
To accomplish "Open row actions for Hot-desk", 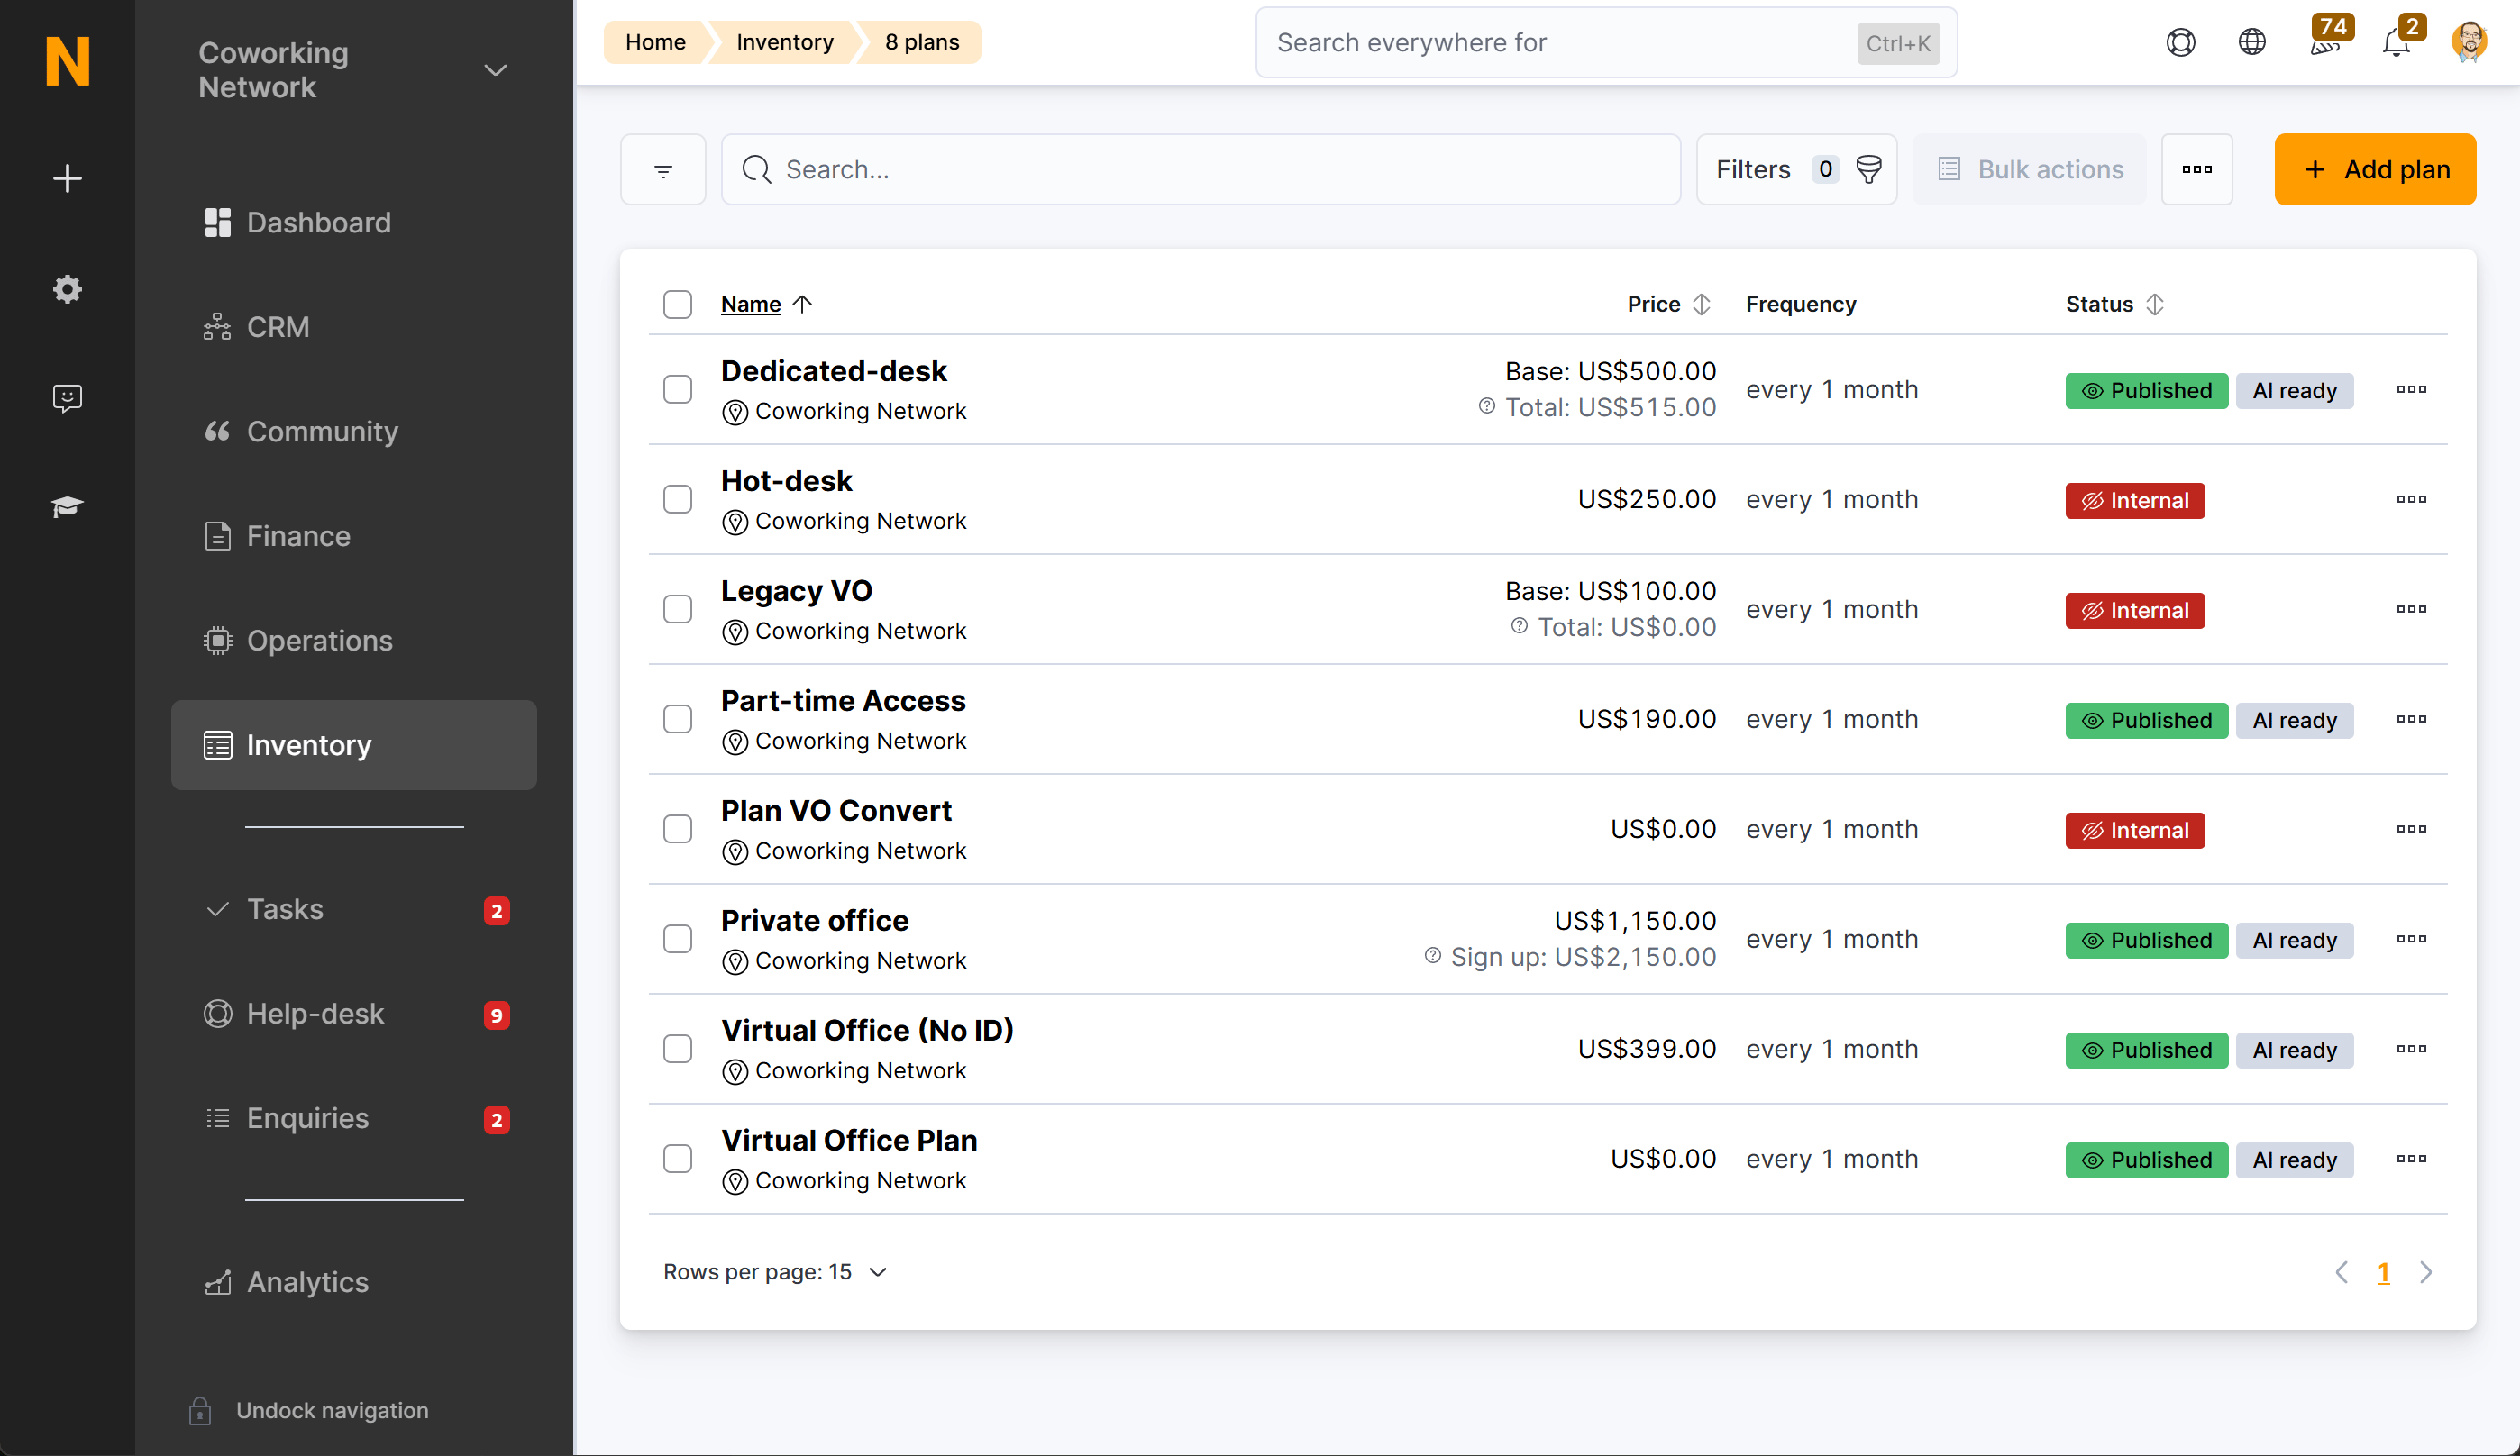I will 2411,500.
